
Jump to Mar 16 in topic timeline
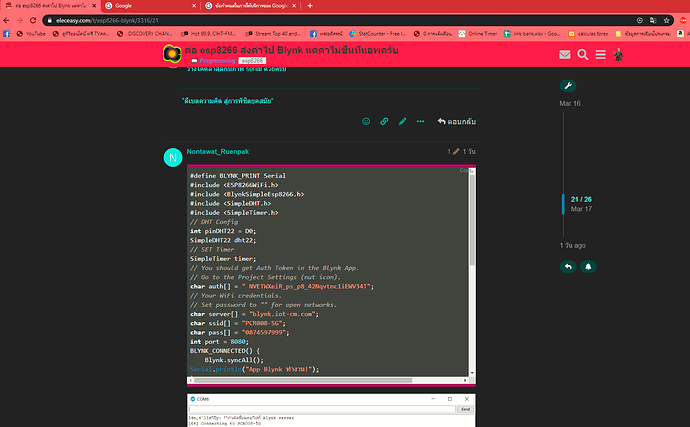[570, 103]
